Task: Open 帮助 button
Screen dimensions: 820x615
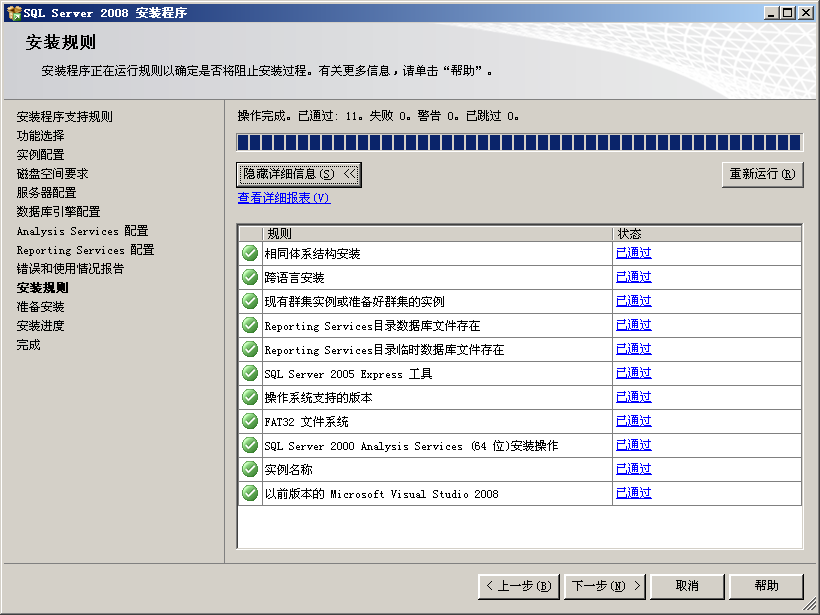Action: tap(766, 586)
